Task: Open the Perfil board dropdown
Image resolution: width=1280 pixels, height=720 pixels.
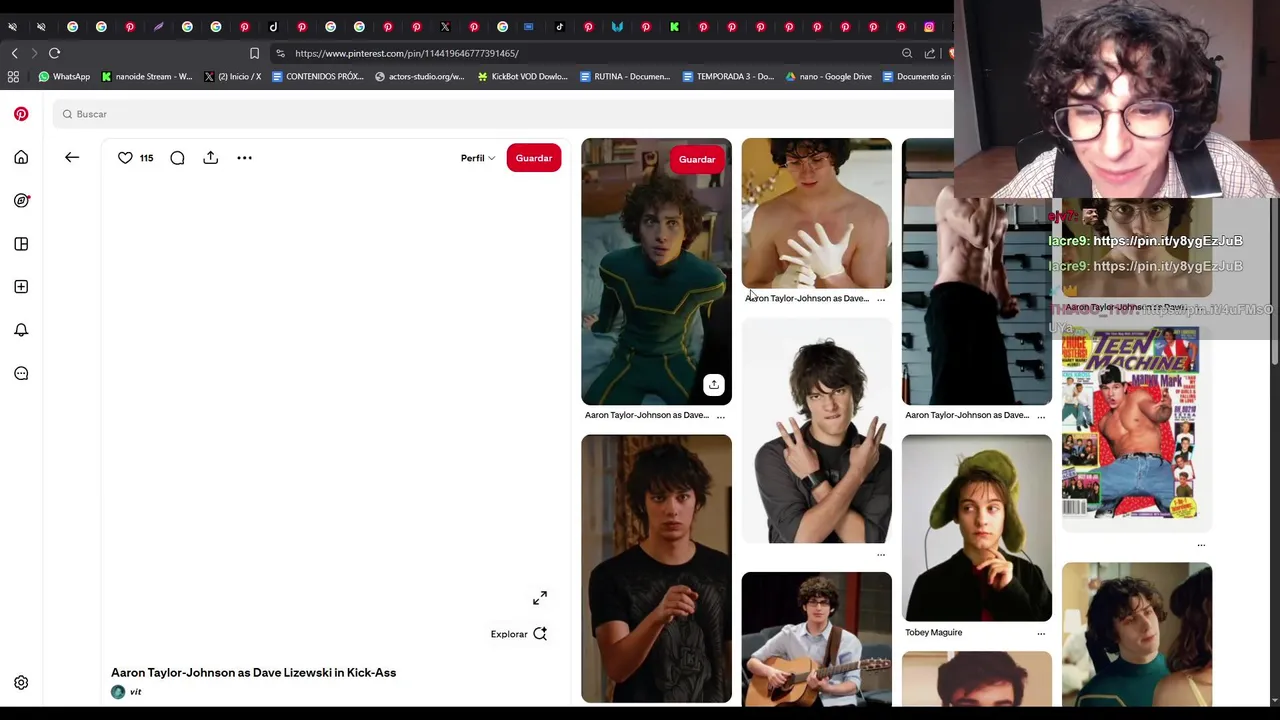Action: (x=478, y=158)
